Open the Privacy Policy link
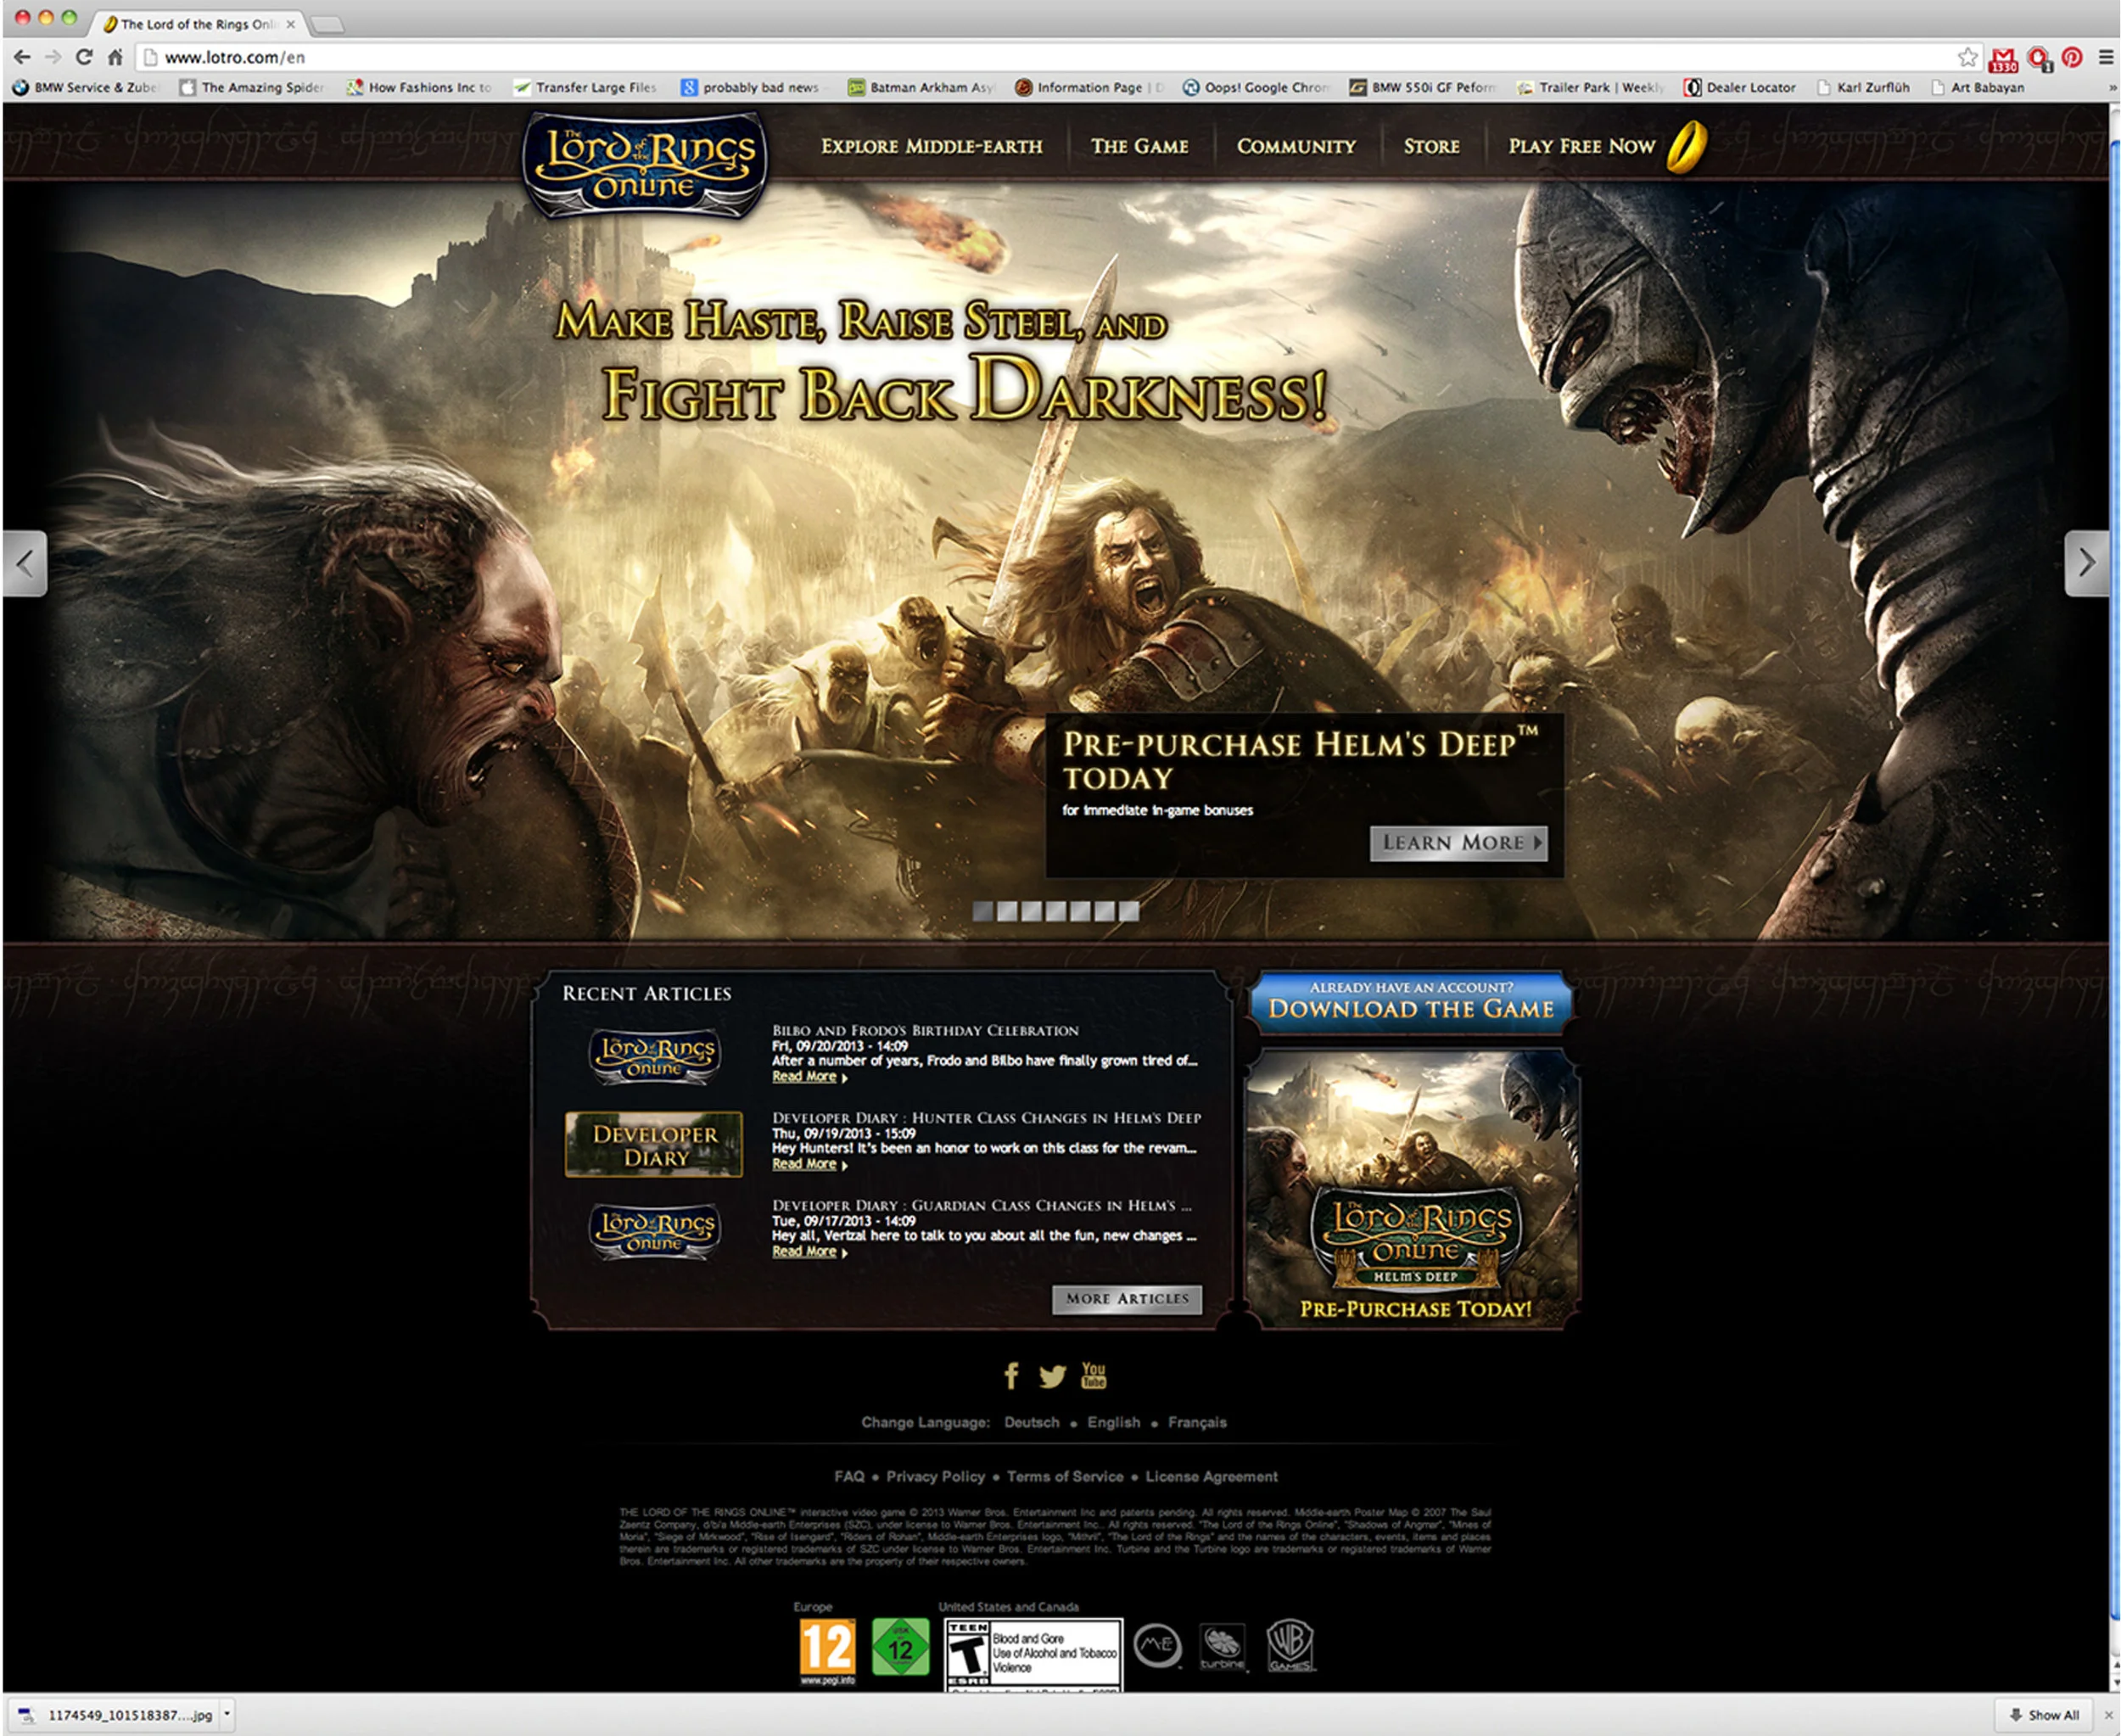Screen dimensions: 2121x1736 (x=935, y=1476)
